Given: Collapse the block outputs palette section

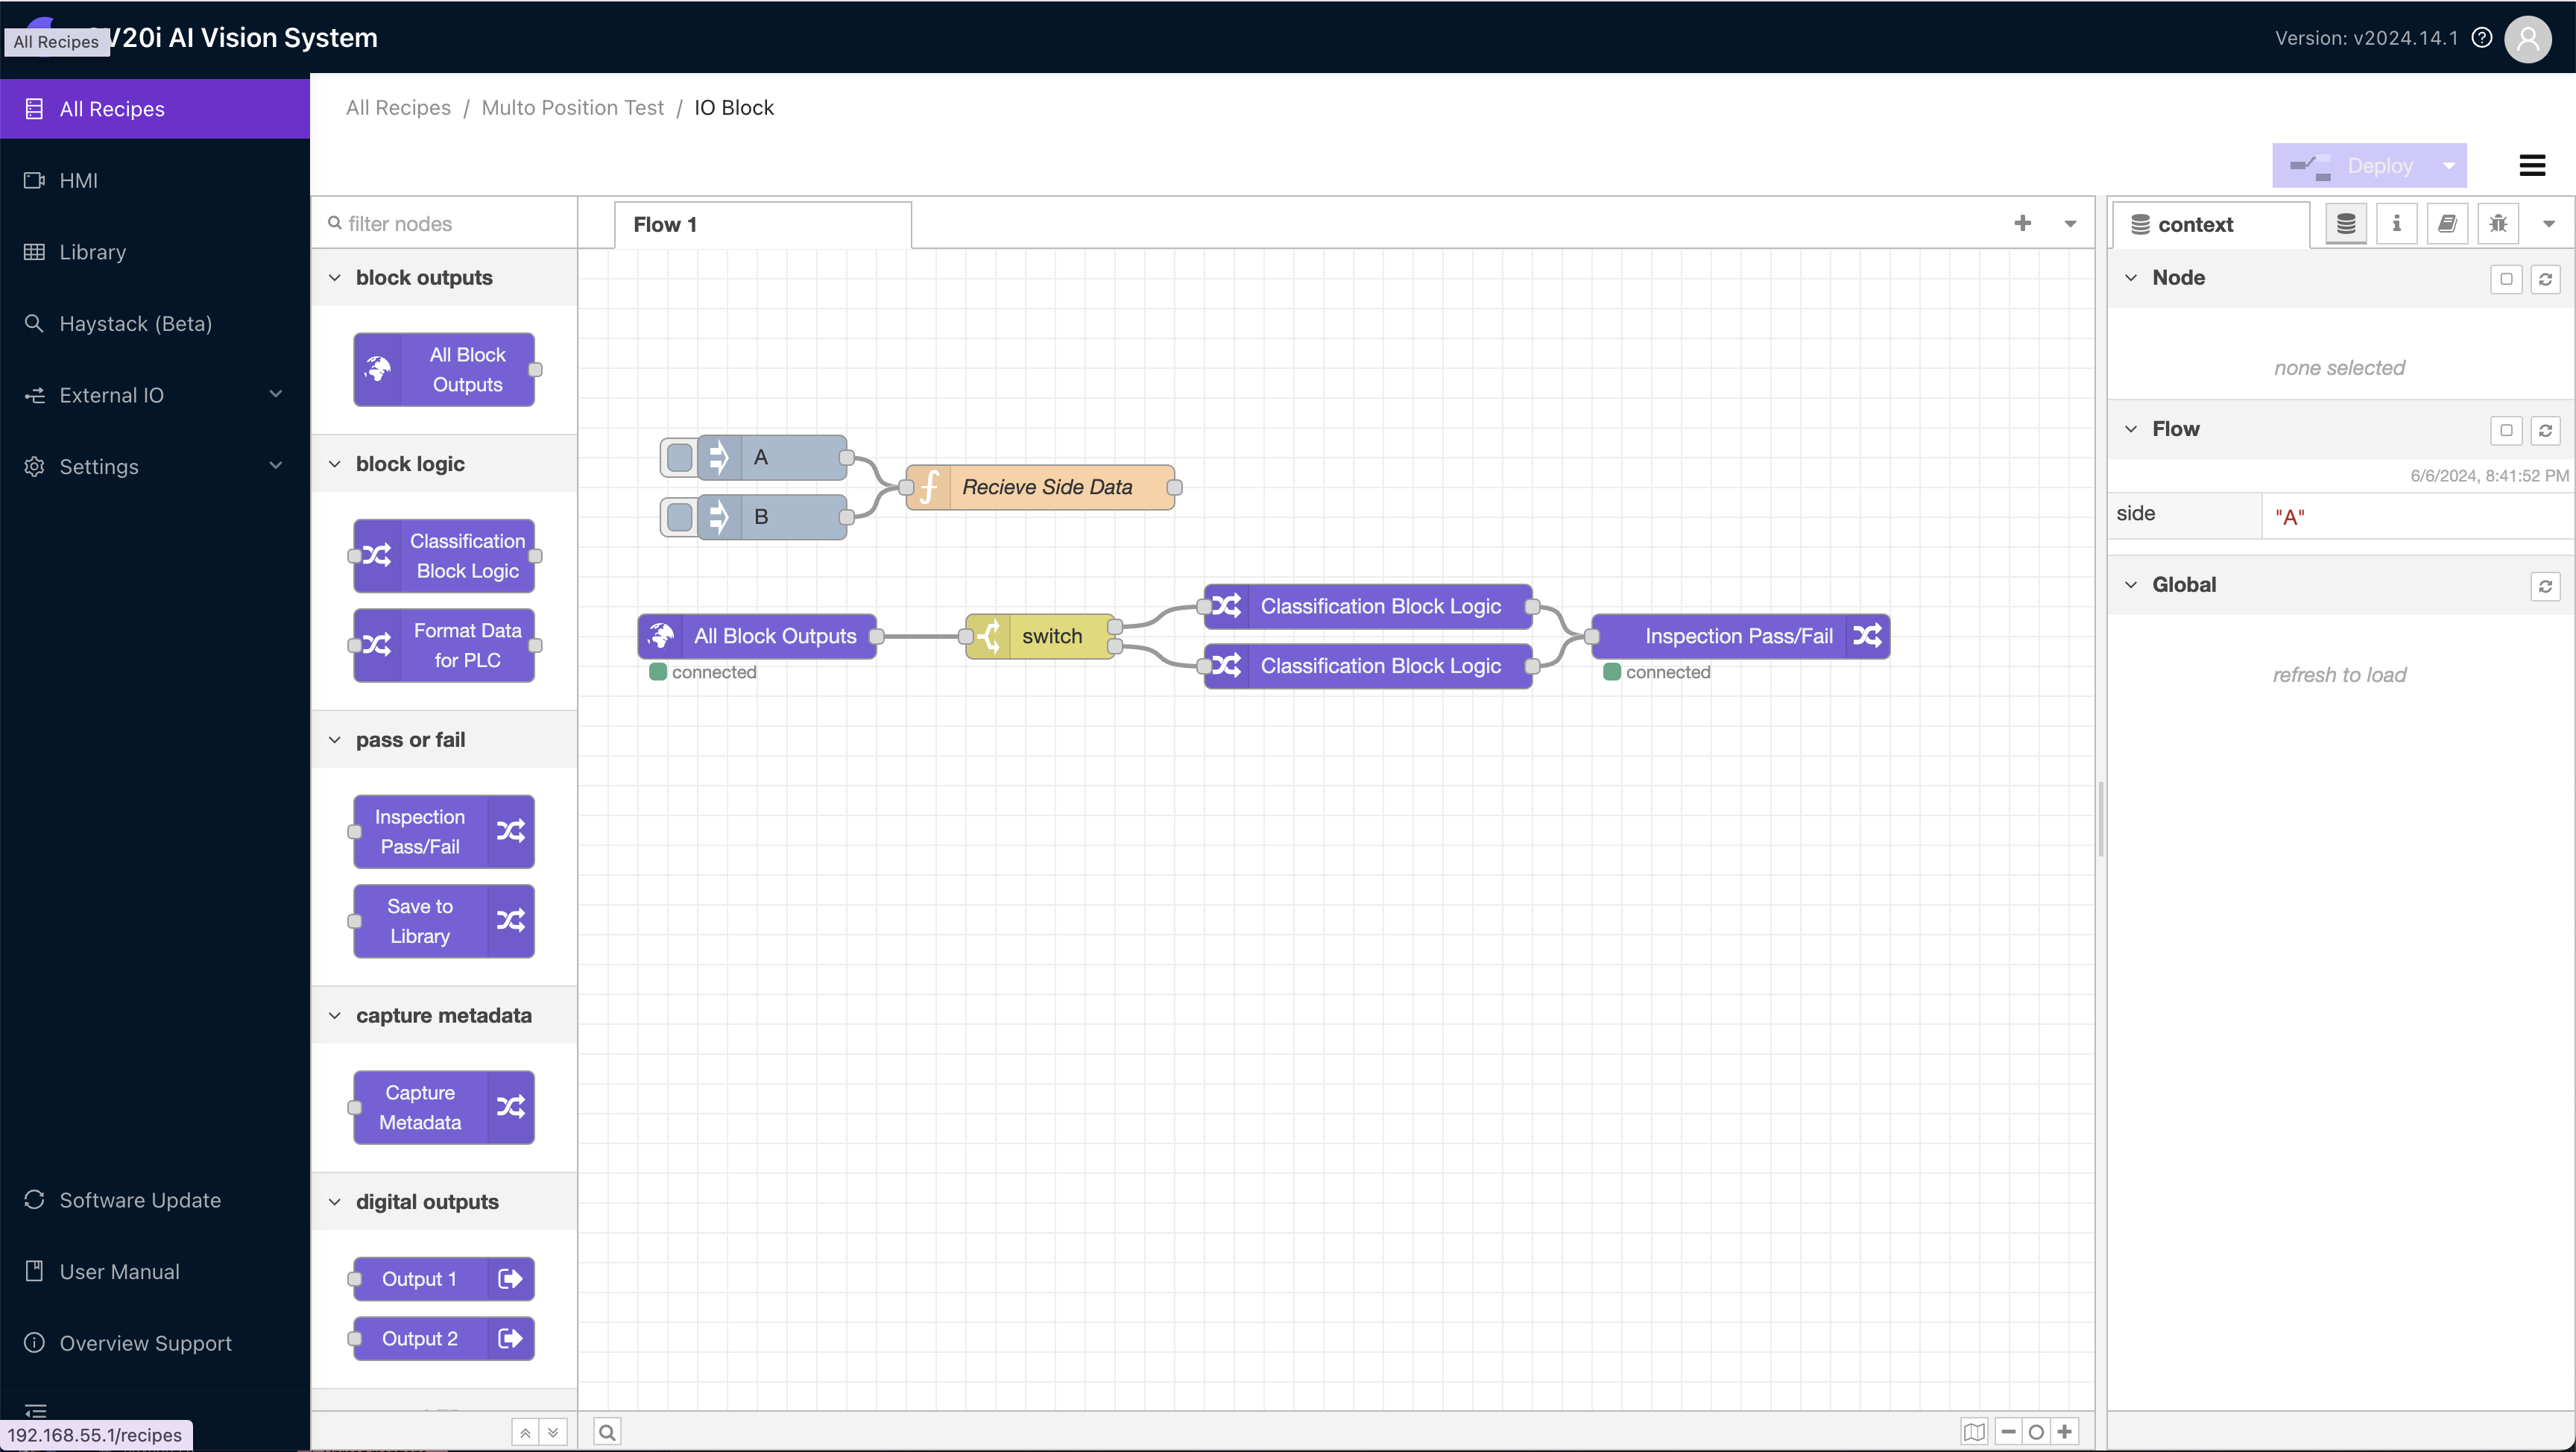Looking at the screenshot, I should tap(334, 277).
